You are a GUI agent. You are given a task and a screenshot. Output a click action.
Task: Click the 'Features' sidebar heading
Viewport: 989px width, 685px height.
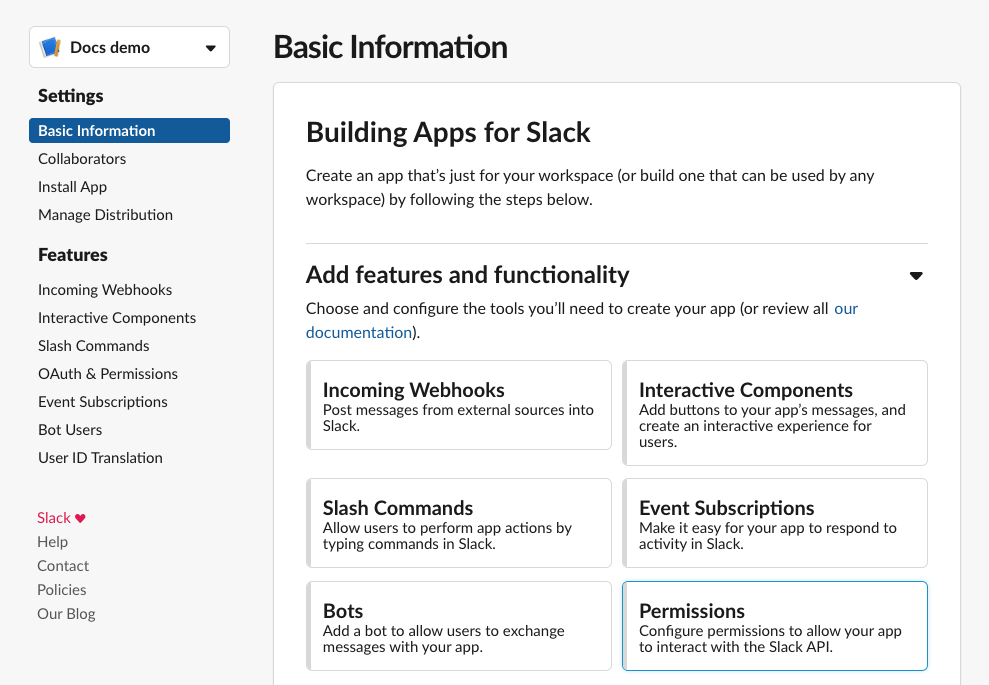click(x=73, y=255)
